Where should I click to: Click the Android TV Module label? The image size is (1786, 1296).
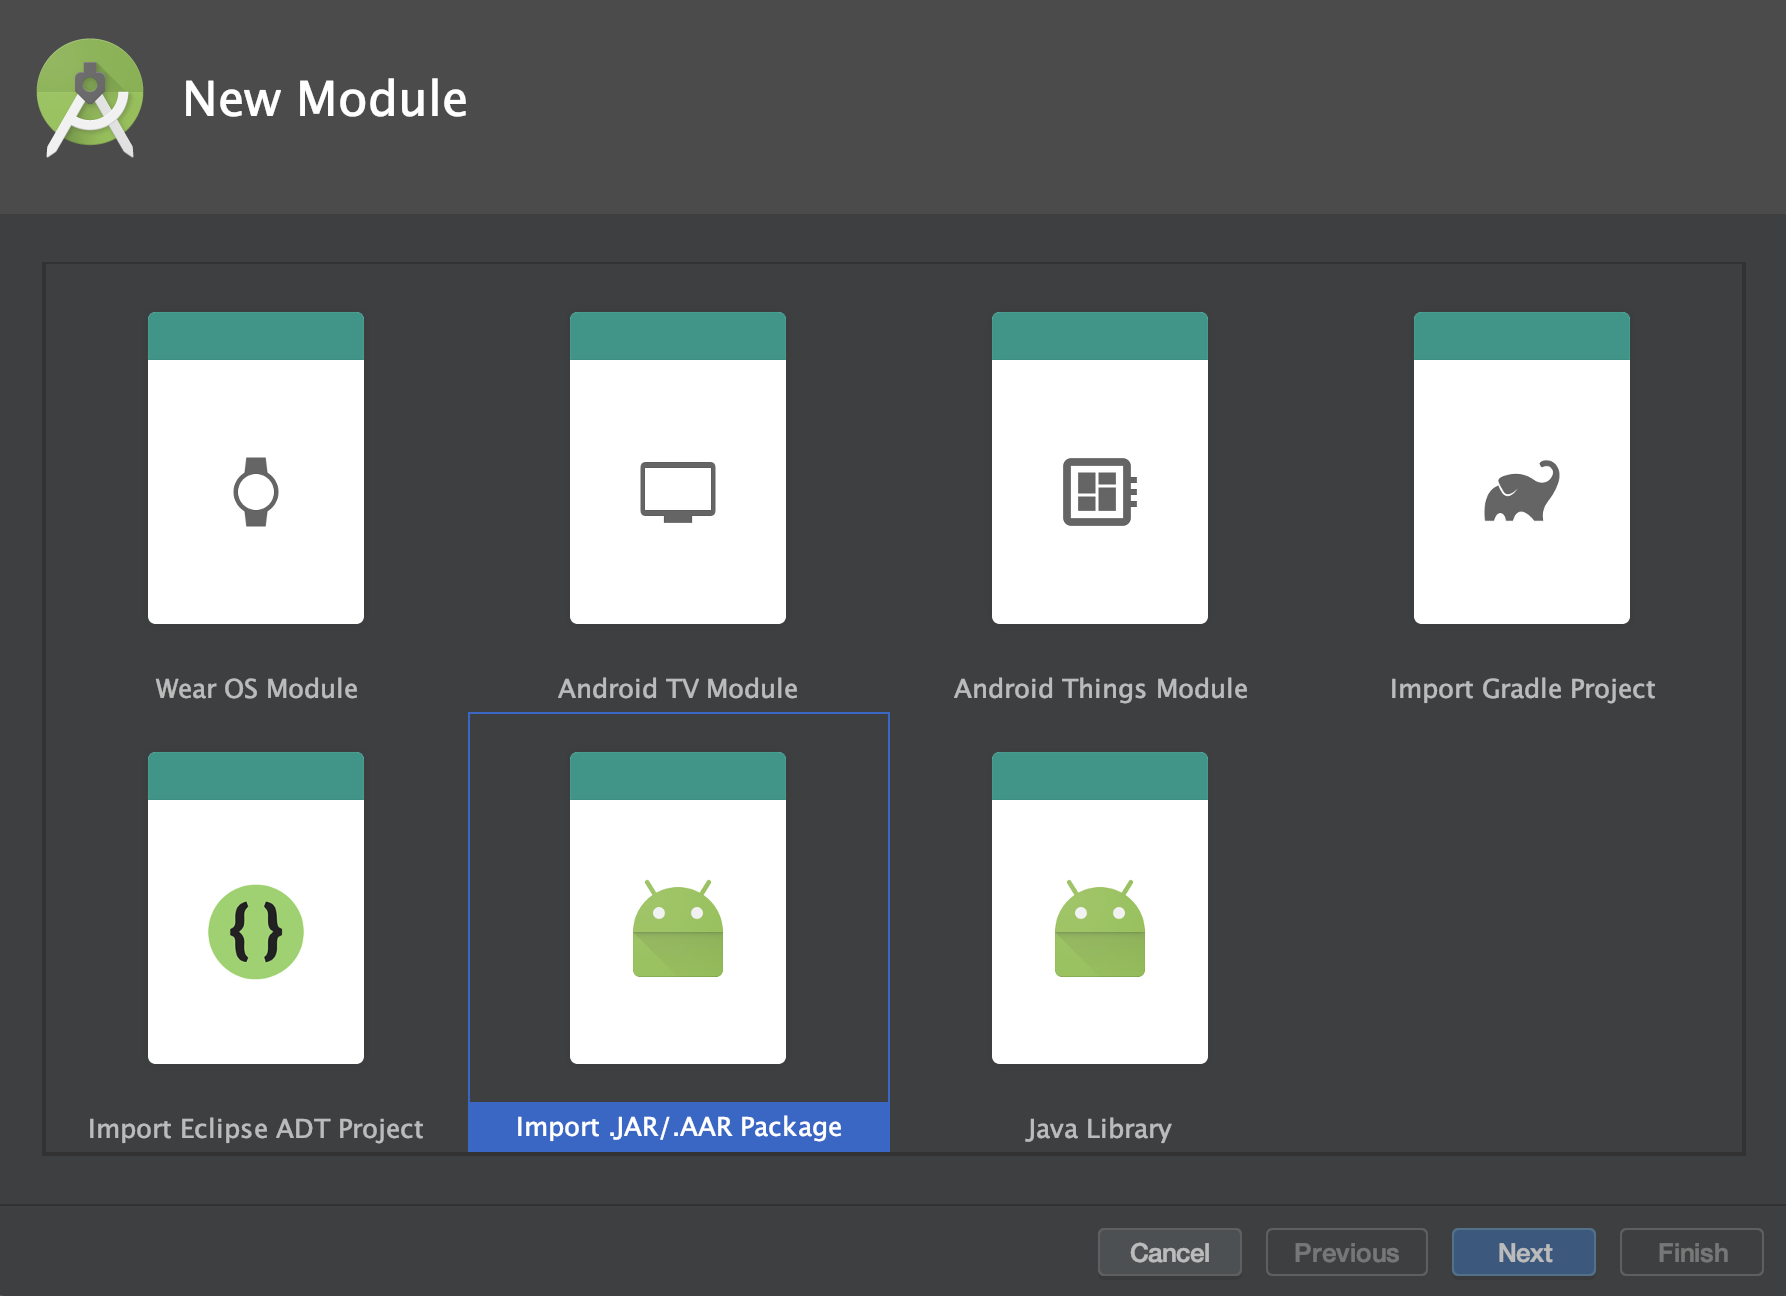tap(678, 688)
